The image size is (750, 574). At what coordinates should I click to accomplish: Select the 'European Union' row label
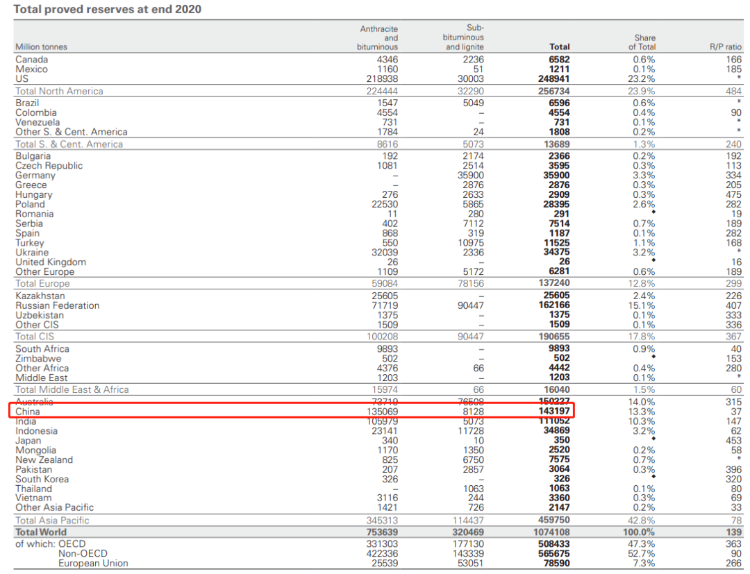[x=91, y=563]
